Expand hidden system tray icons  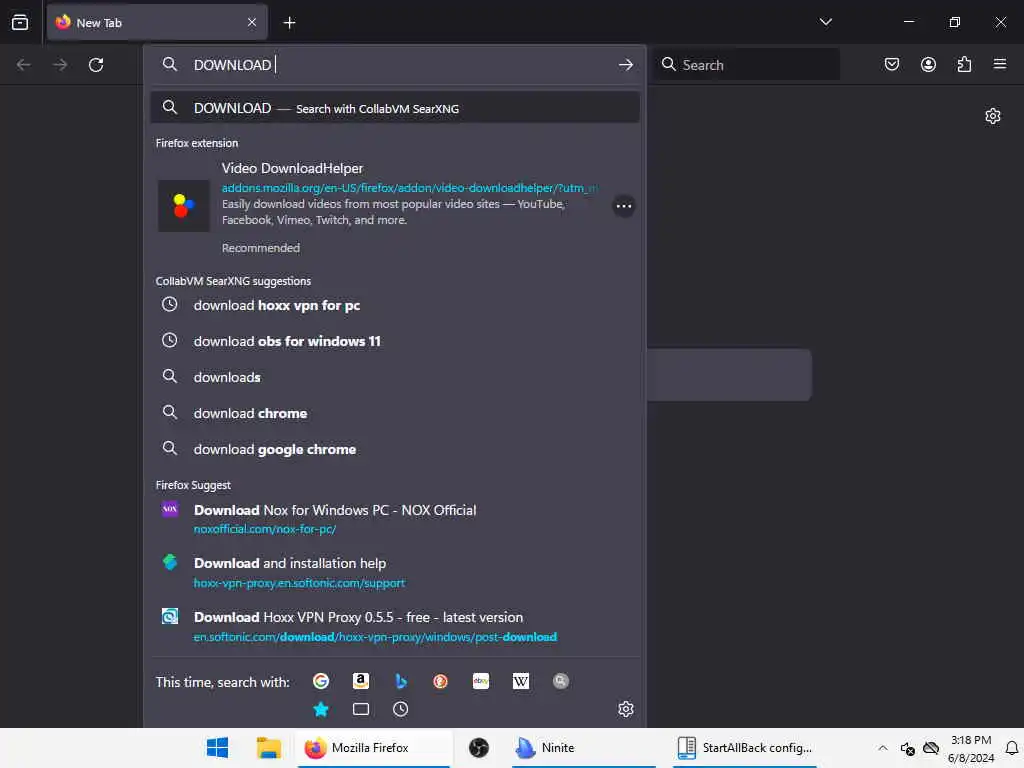point(882,748)
